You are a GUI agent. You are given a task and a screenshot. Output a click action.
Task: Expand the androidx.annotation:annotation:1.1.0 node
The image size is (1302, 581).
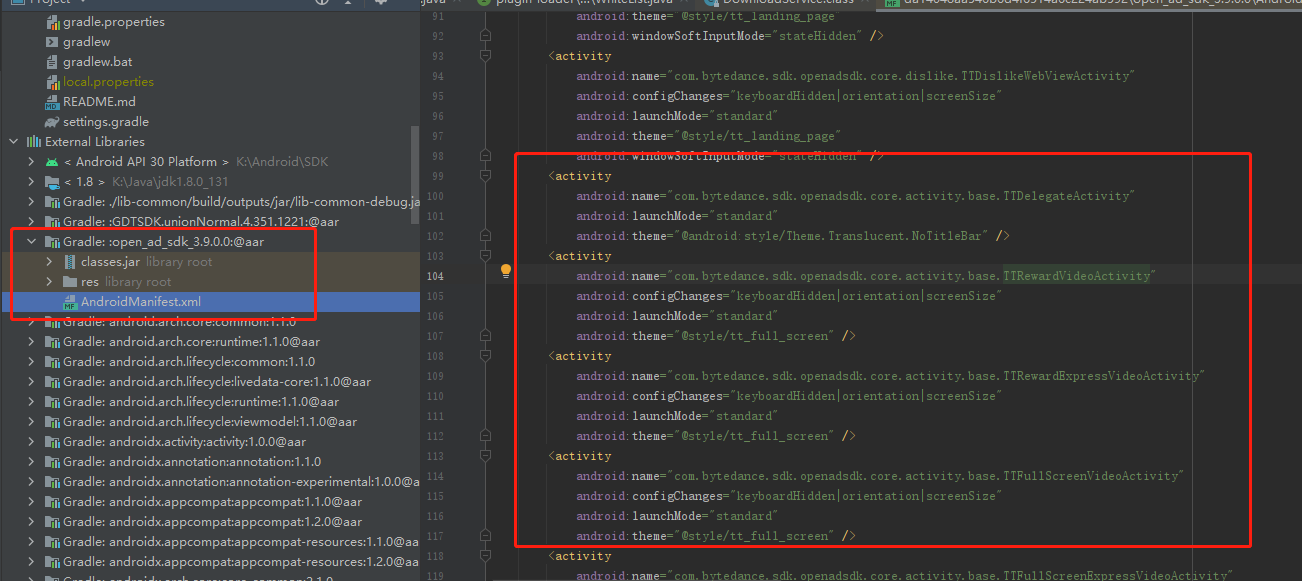point(31,462)
